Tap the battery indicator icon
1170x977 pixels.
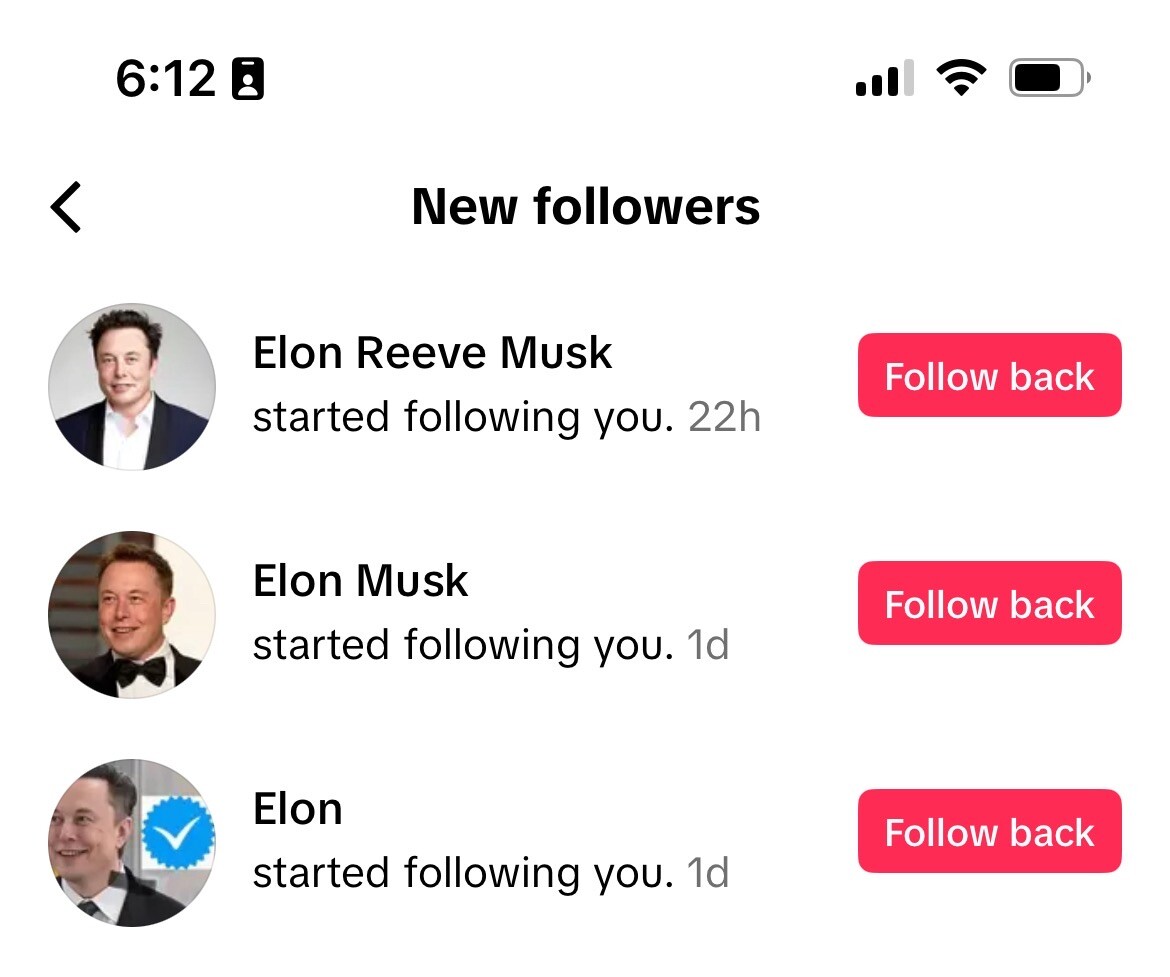[1050, 78]
